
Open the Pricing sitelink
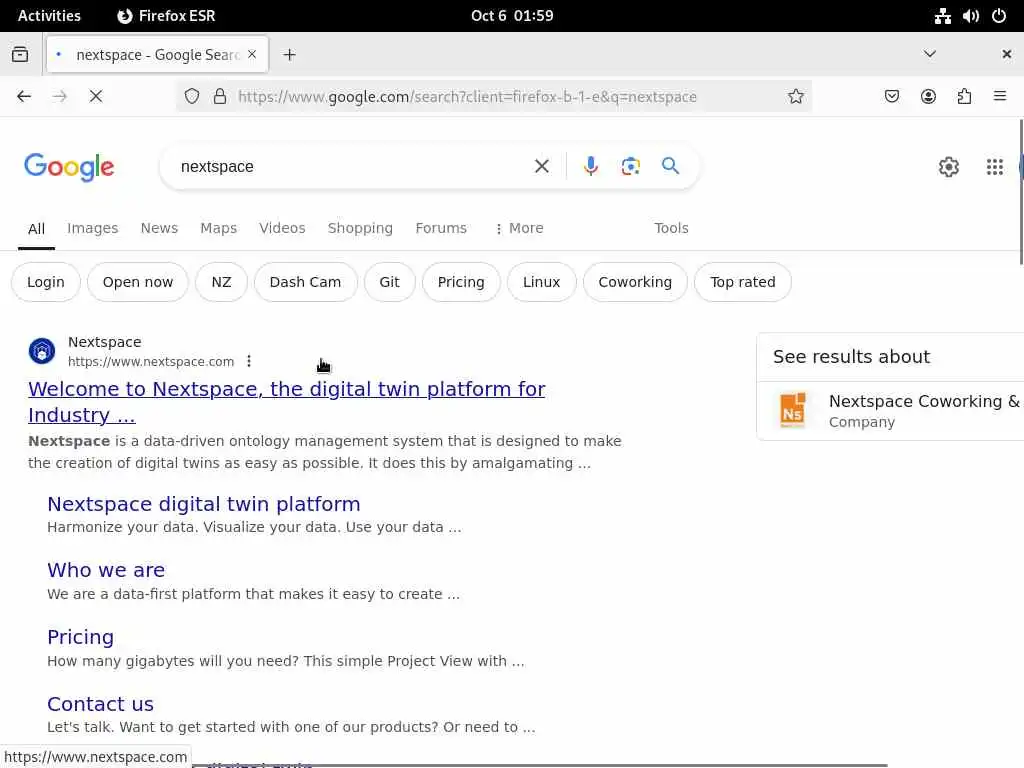click(80, 637)
